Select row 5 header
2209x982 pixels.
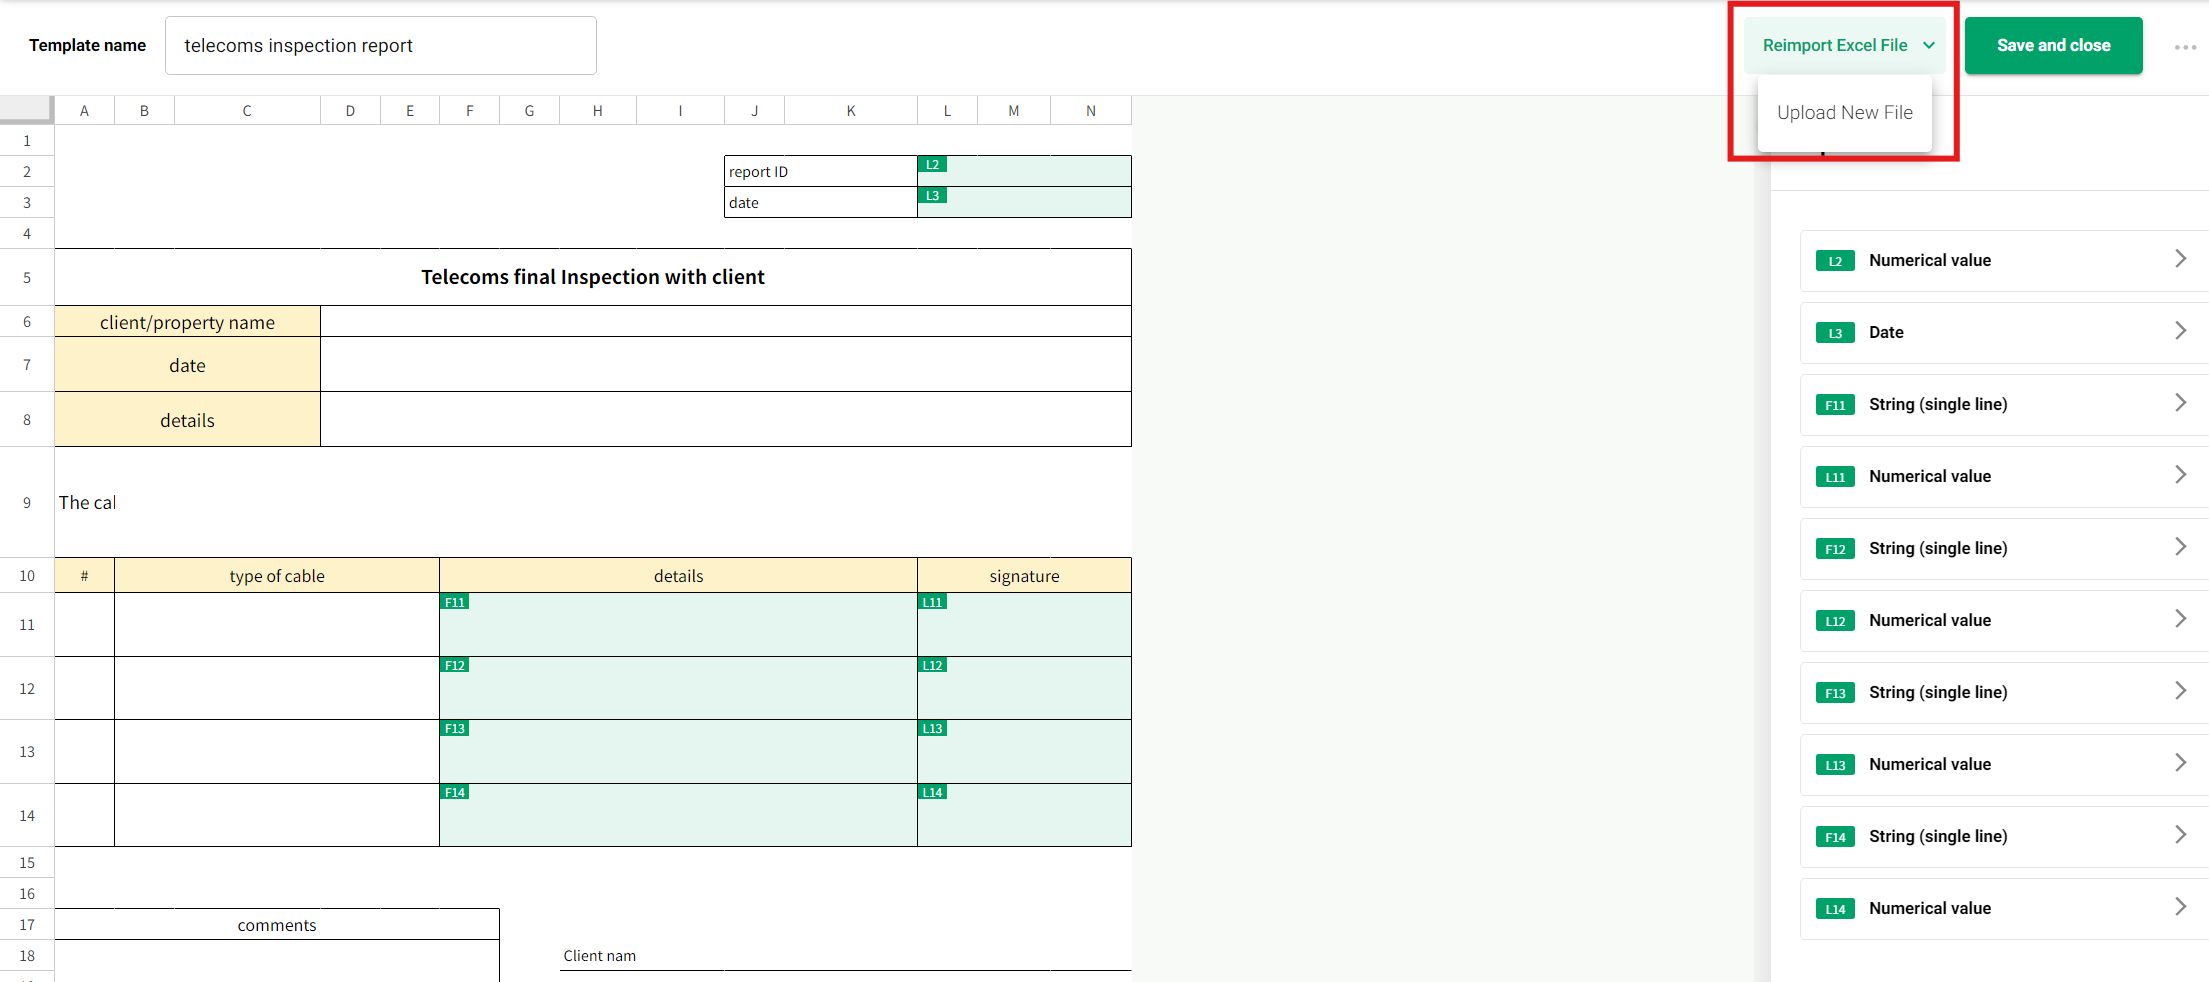click(27, 278)
